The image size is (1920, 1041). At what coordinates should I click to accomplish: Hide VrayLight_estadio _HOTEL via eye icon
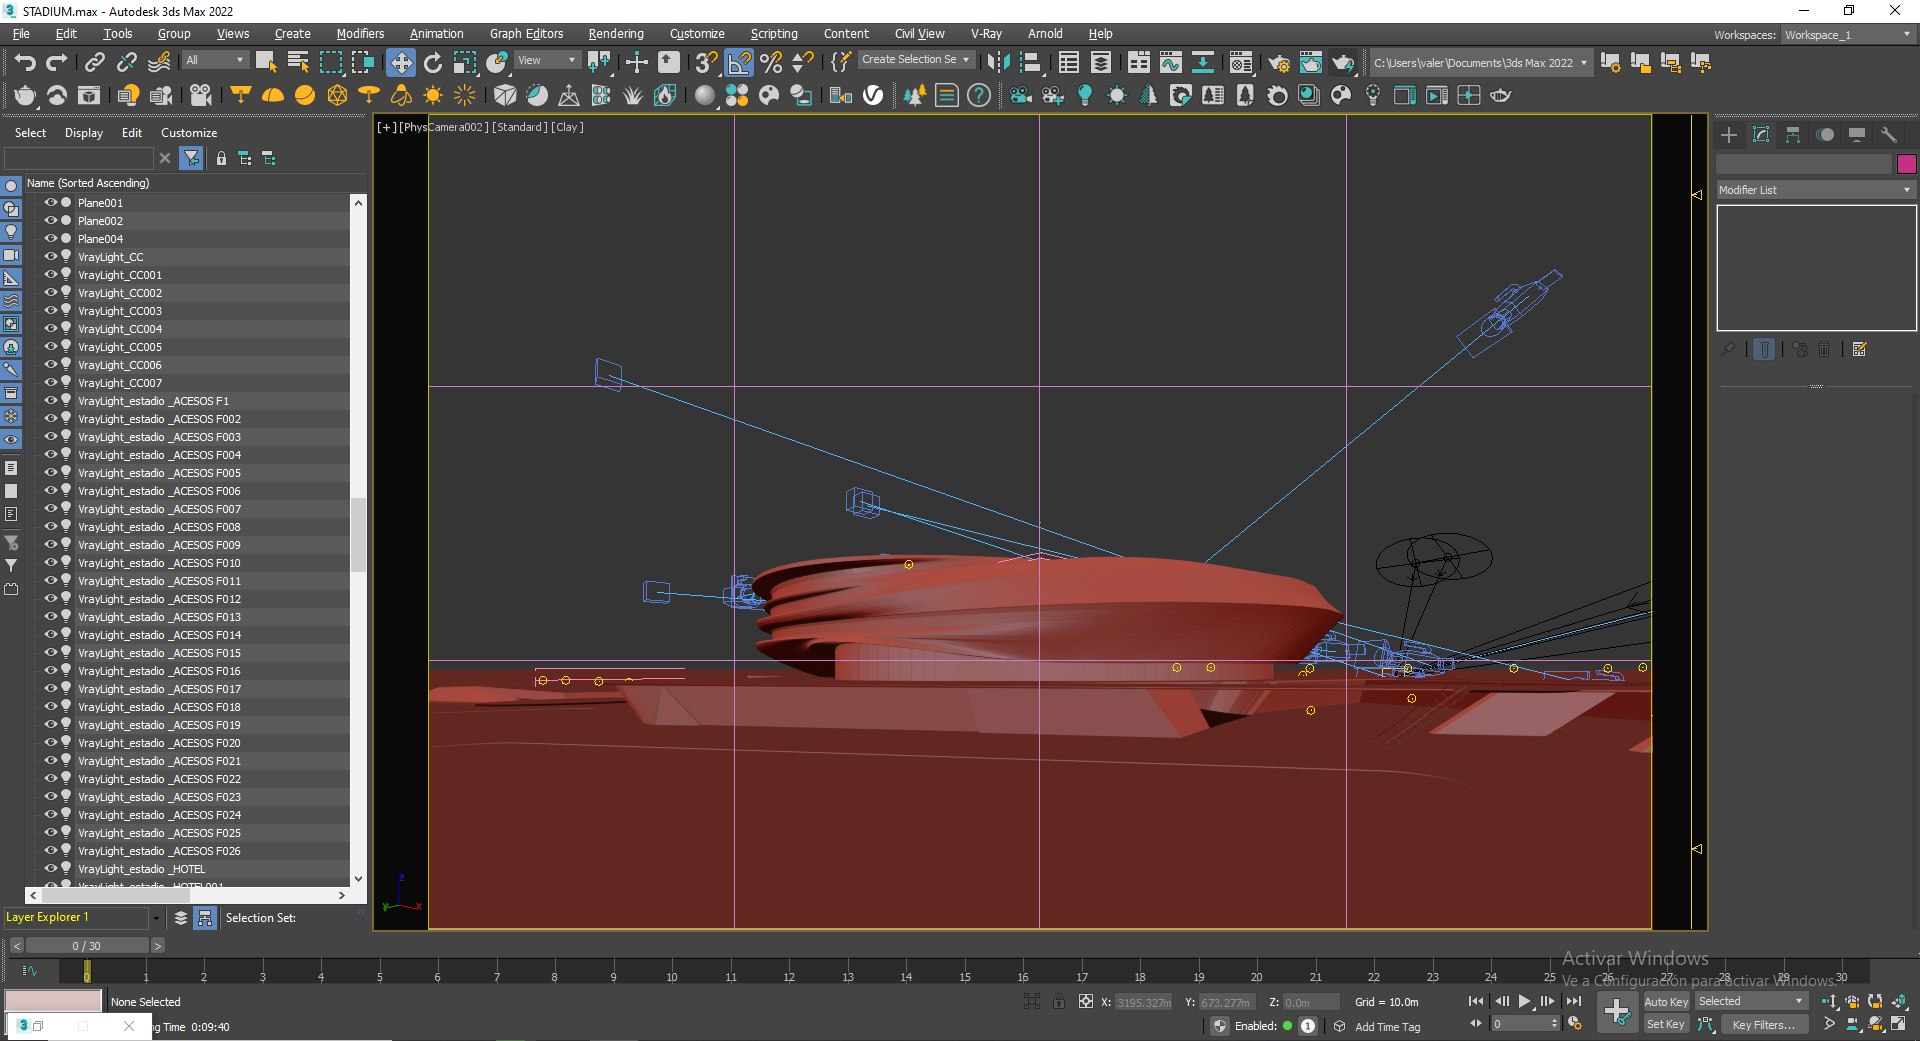click(50, 868)
